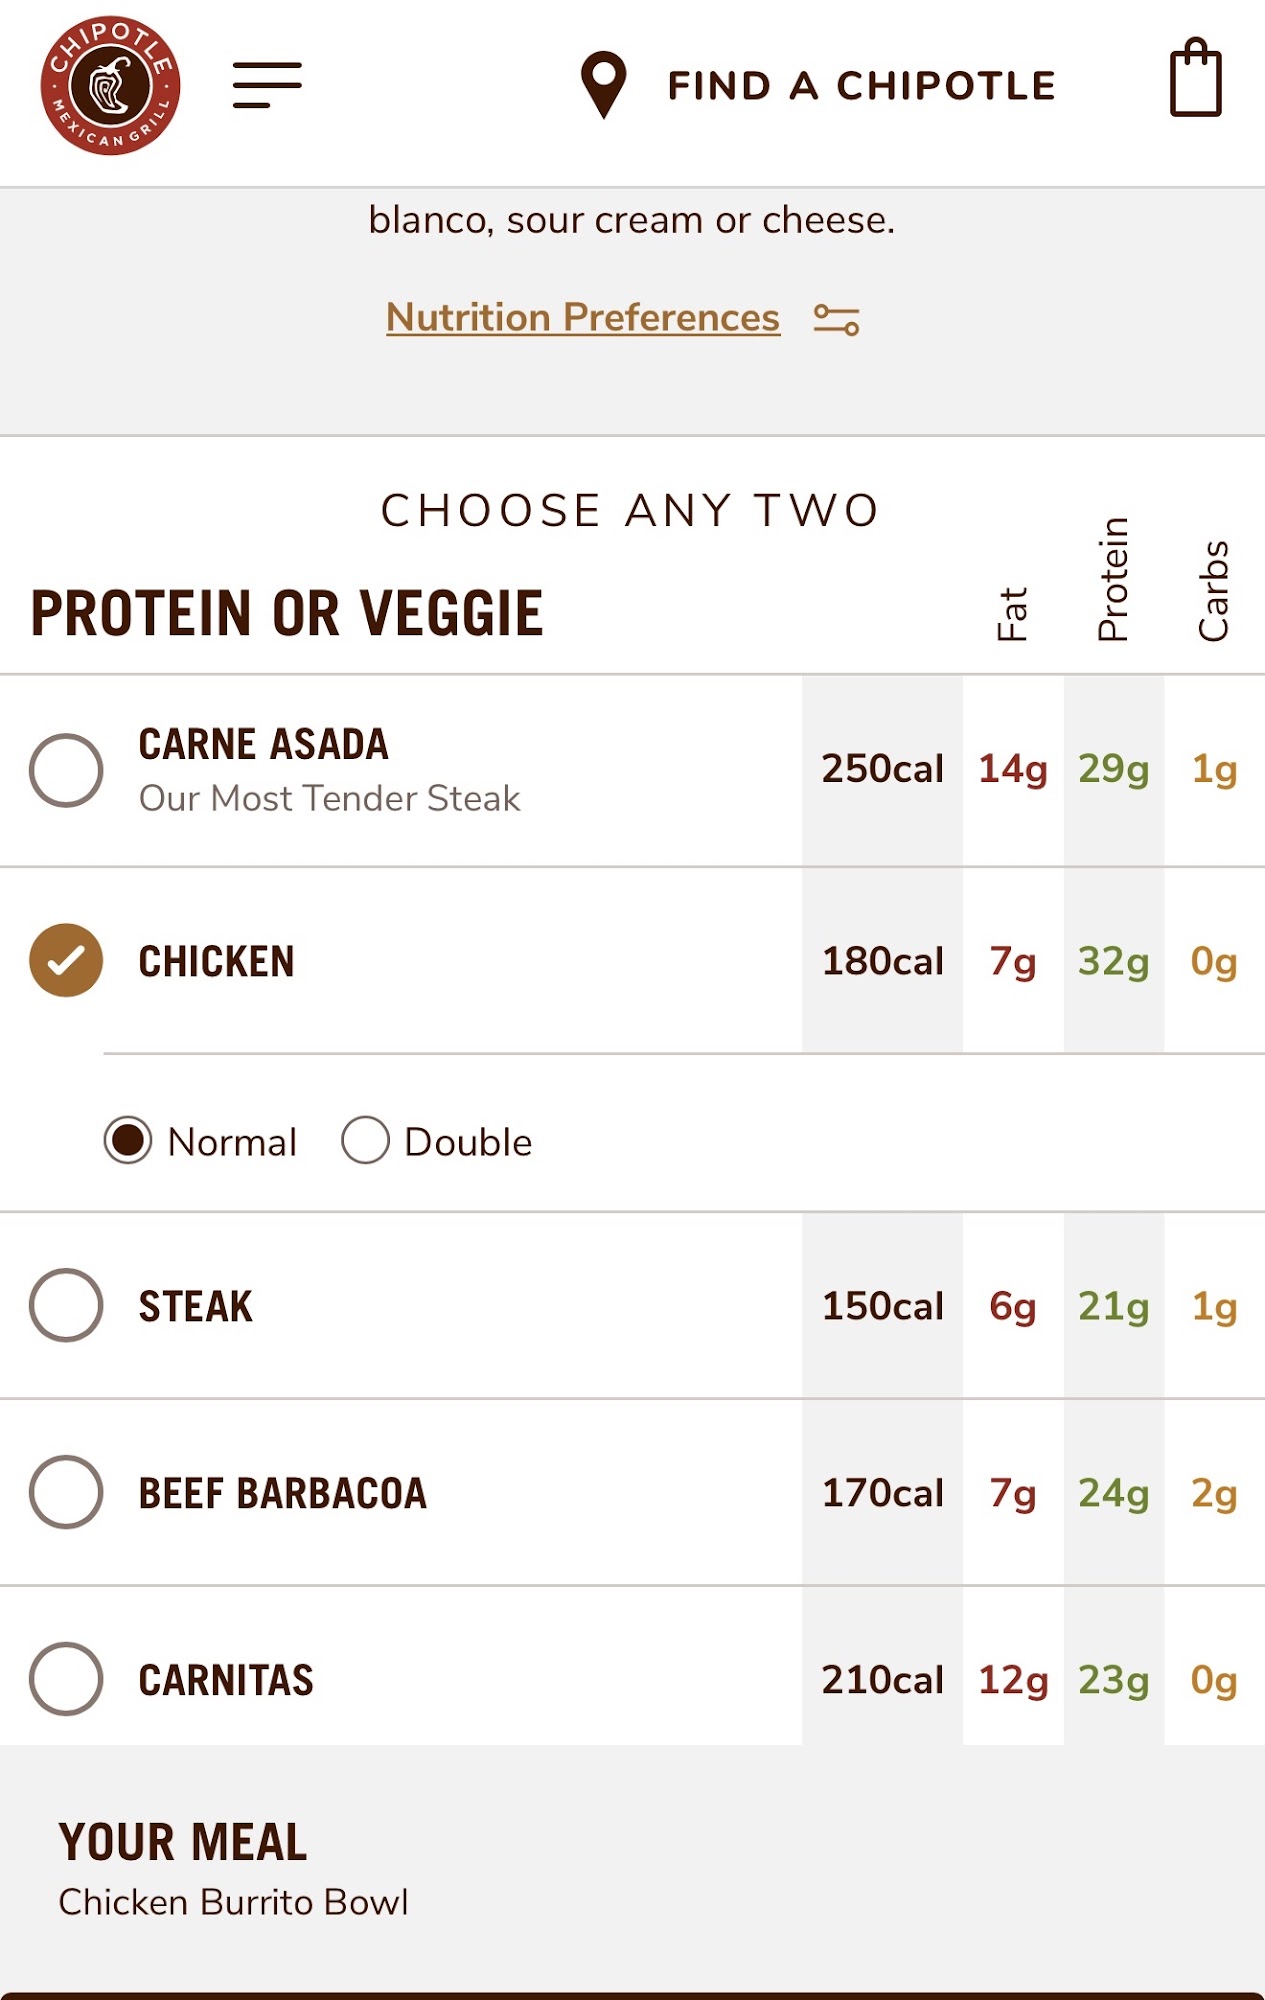Tap Carne Asada 250cal nutrition value
This screenshot has width=1265, height=2000.
(x=882, y=769)
